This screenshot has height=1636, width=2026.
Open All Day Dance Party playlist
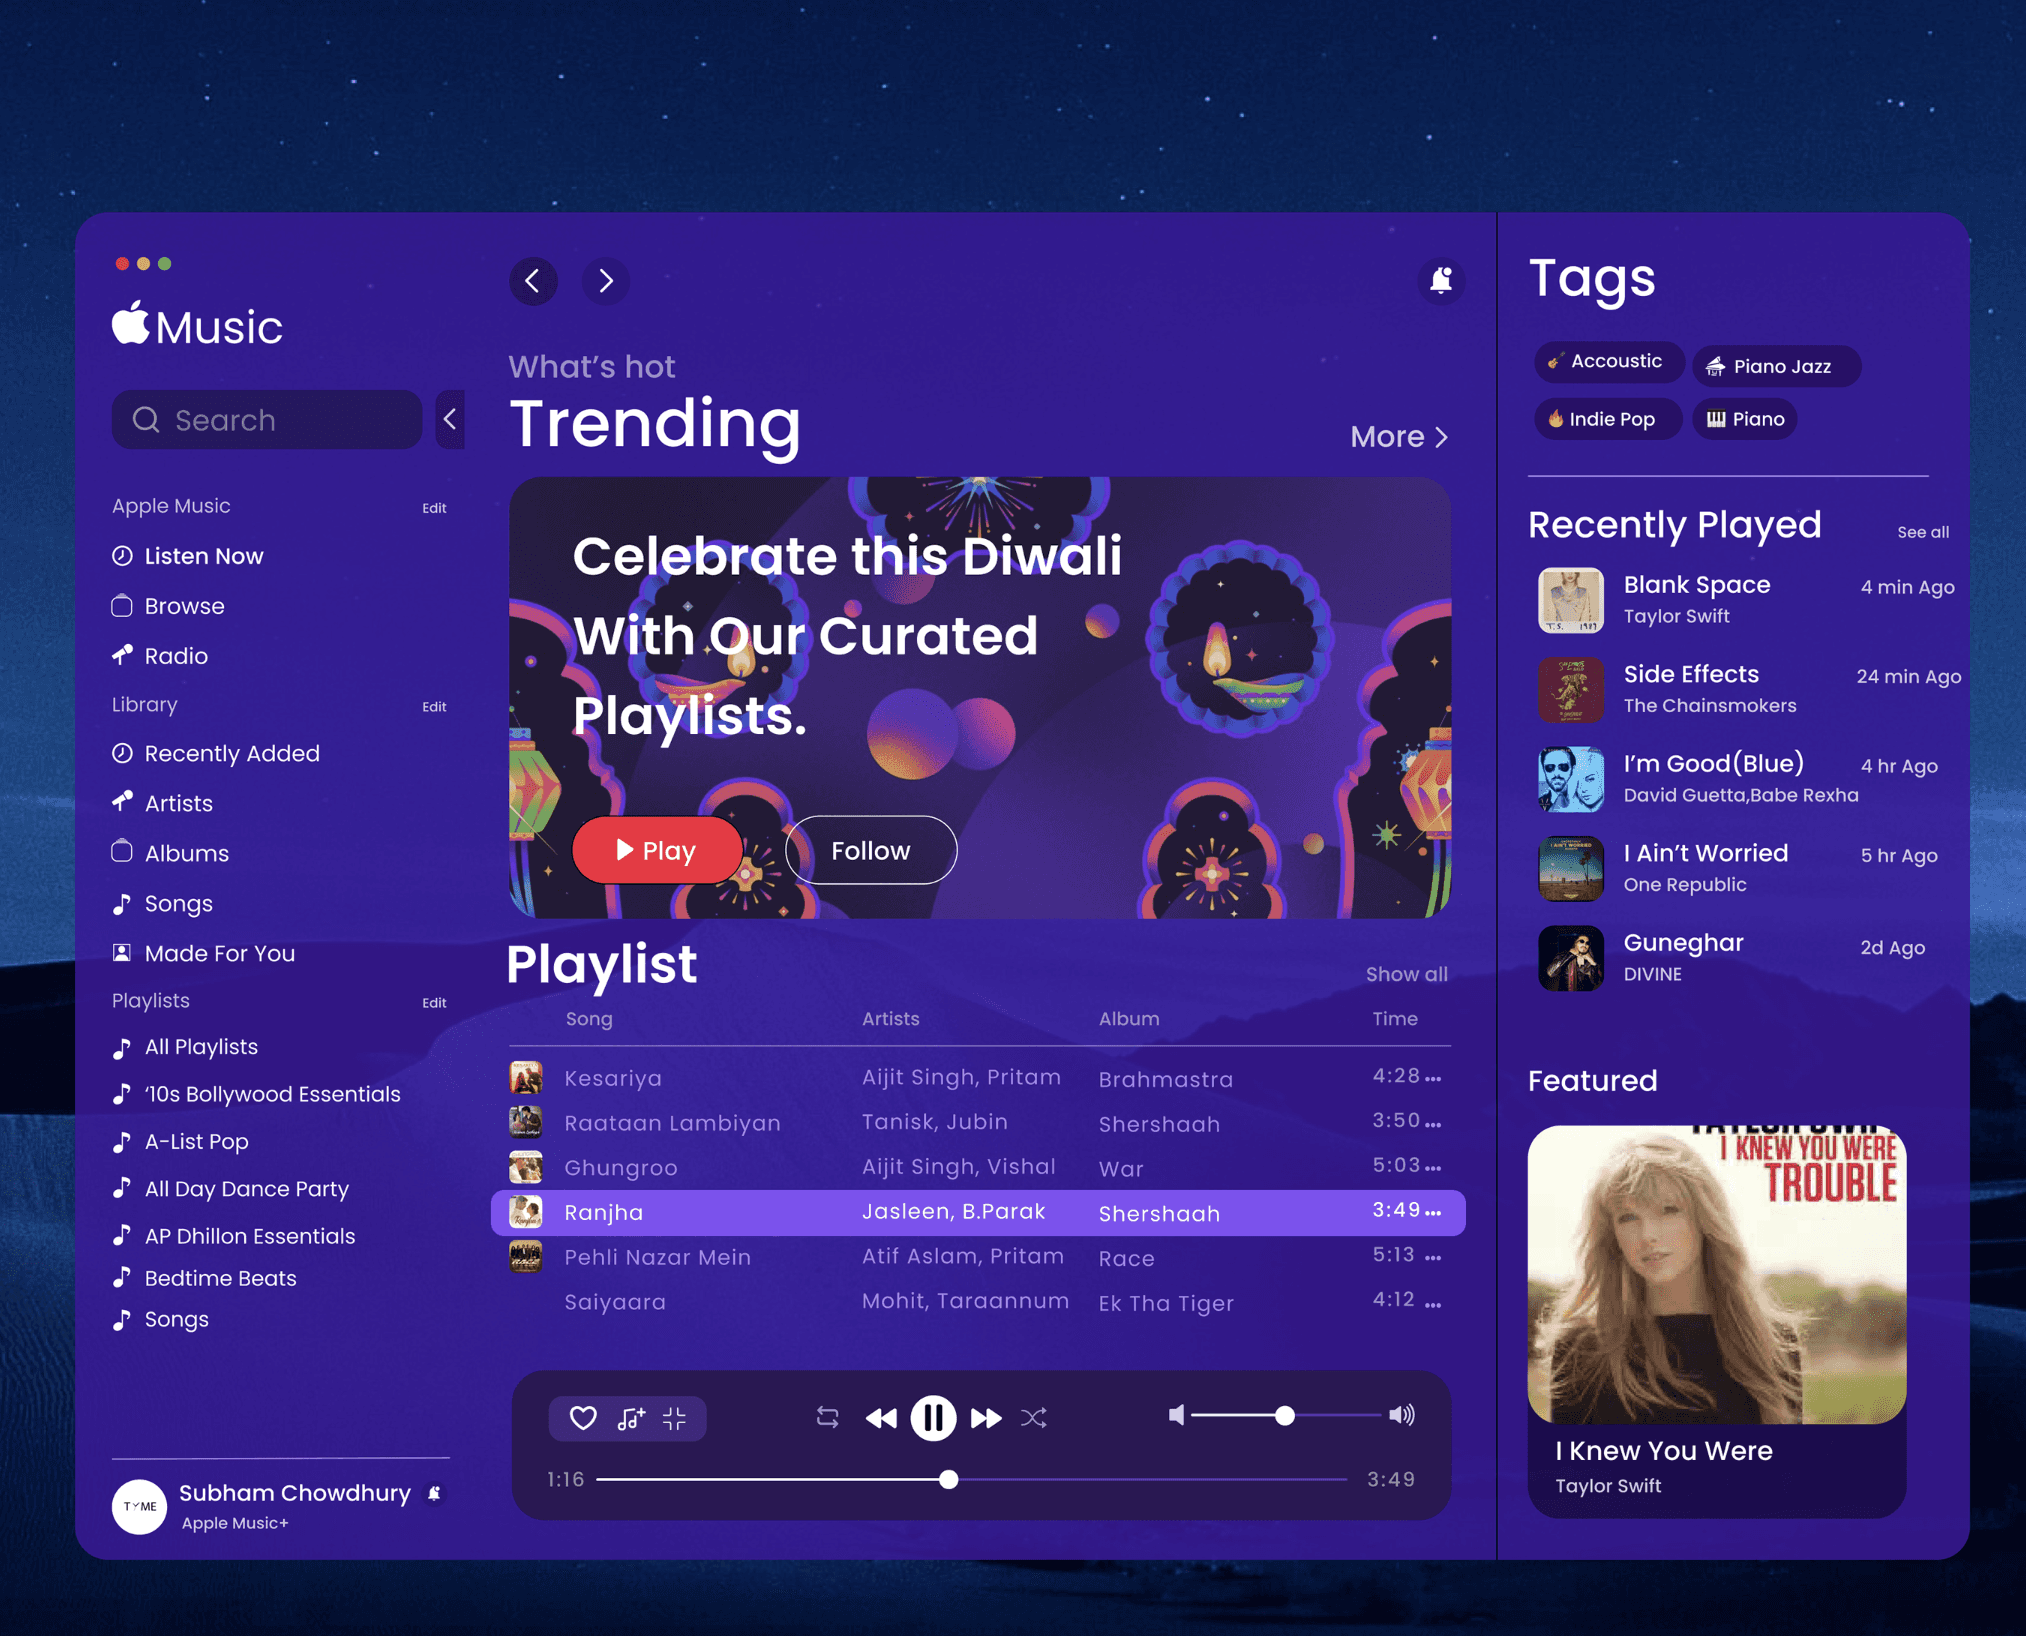point(231,1189)
